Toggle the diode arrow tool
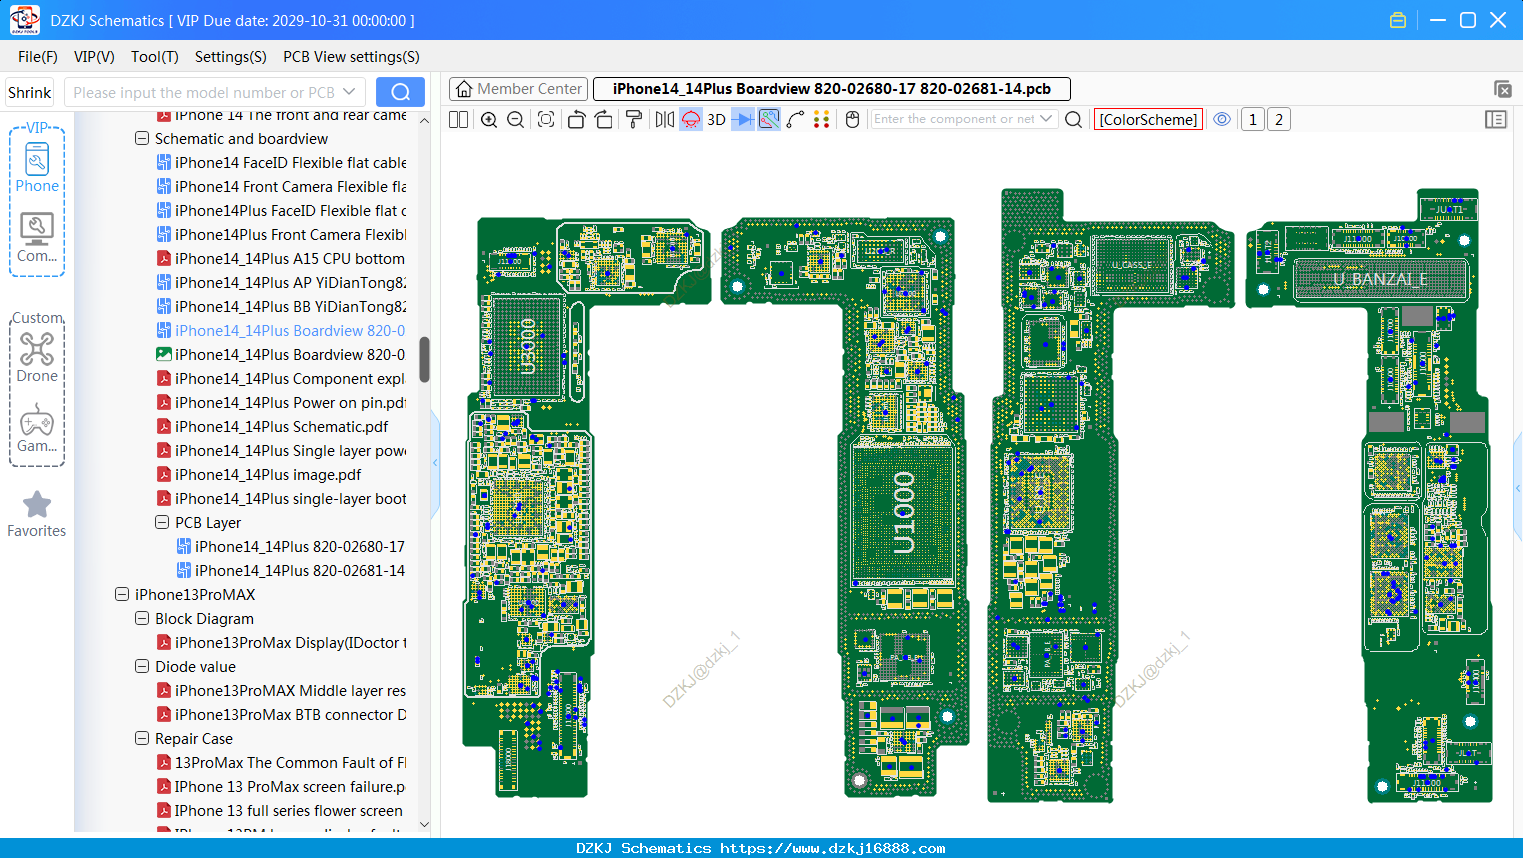1523x858 pixels. click(743, 119)
